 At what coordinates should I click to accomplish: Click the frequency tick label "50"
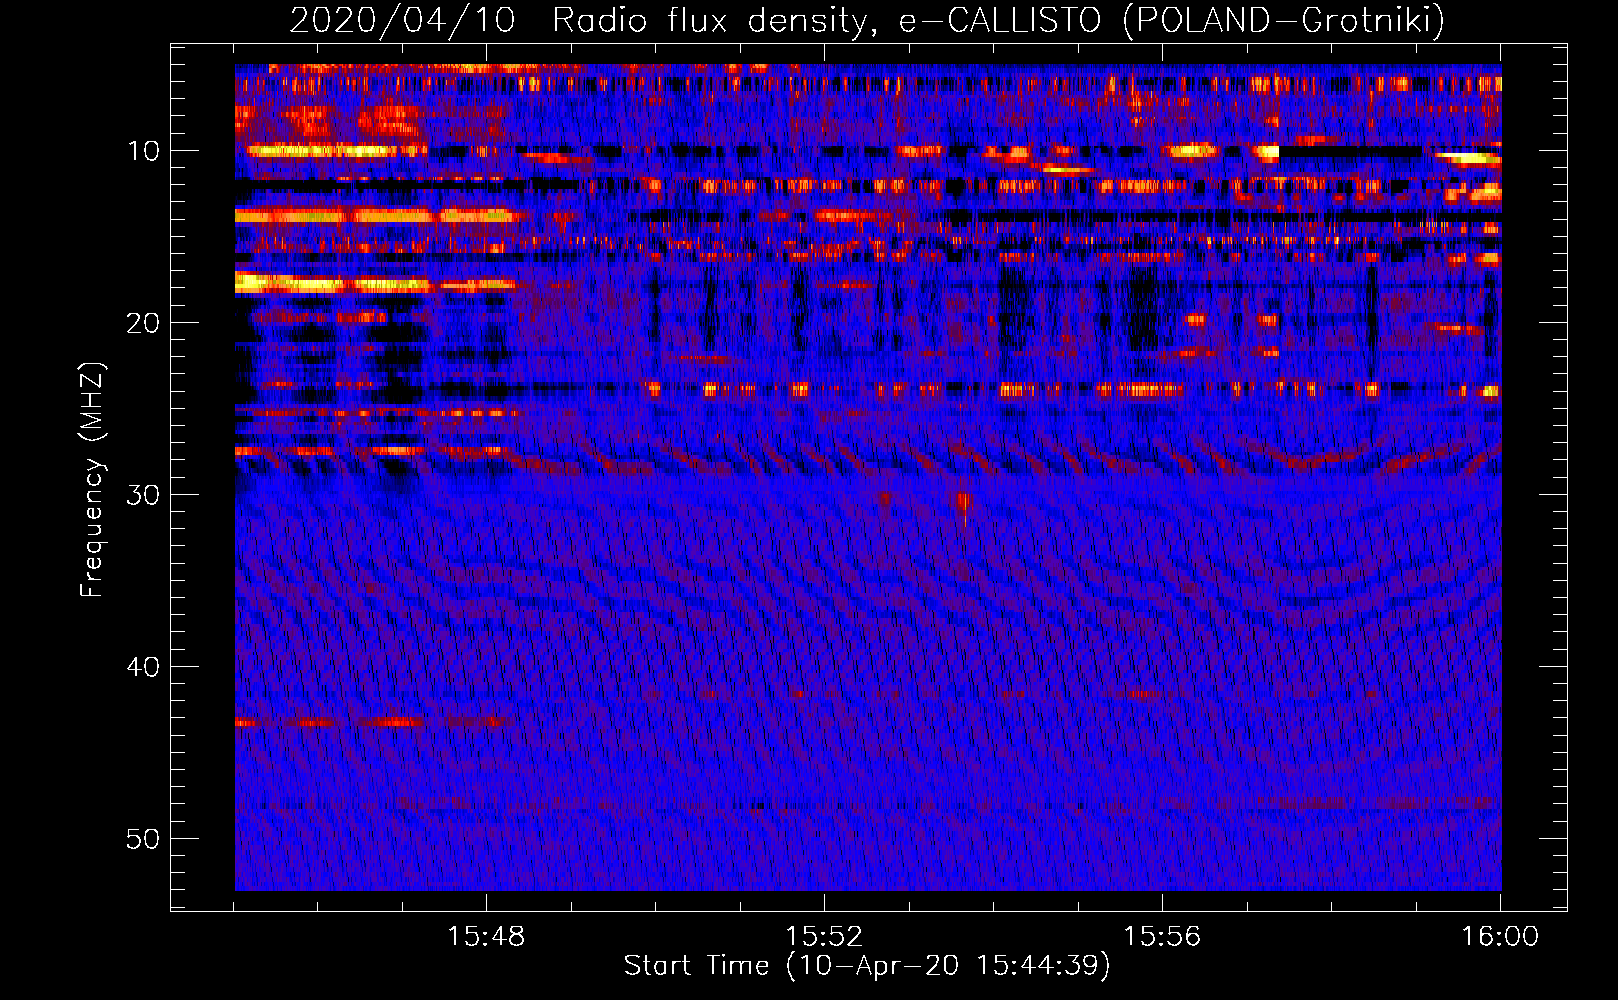coord(143,839)
